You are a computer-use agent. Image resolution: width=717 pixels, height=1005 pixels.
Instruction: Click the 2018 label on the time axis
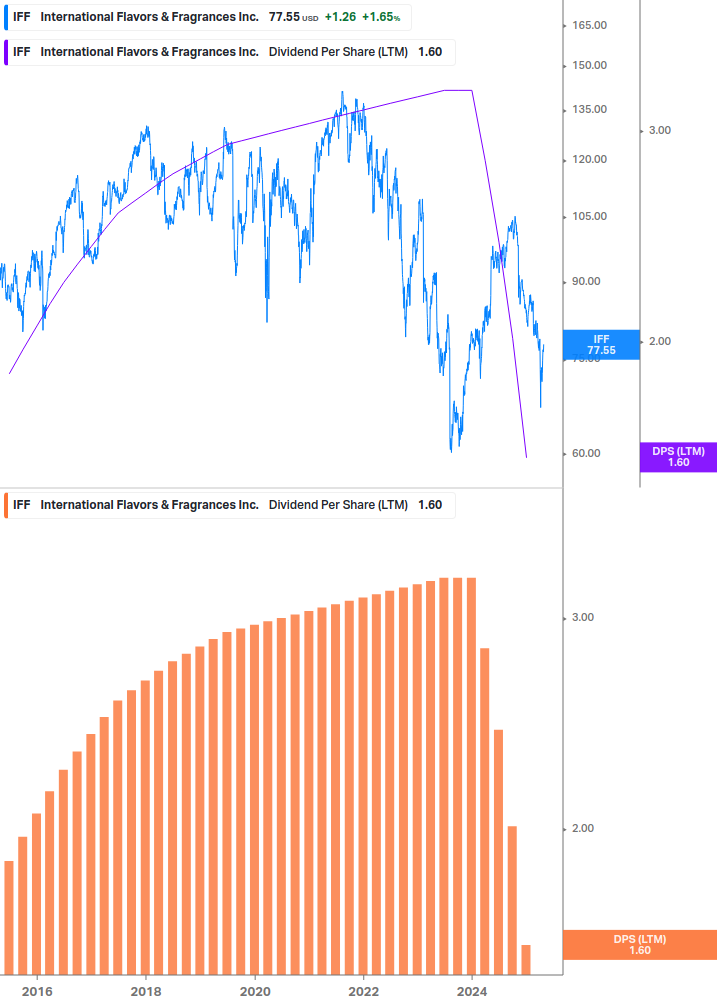coord(146,992)
